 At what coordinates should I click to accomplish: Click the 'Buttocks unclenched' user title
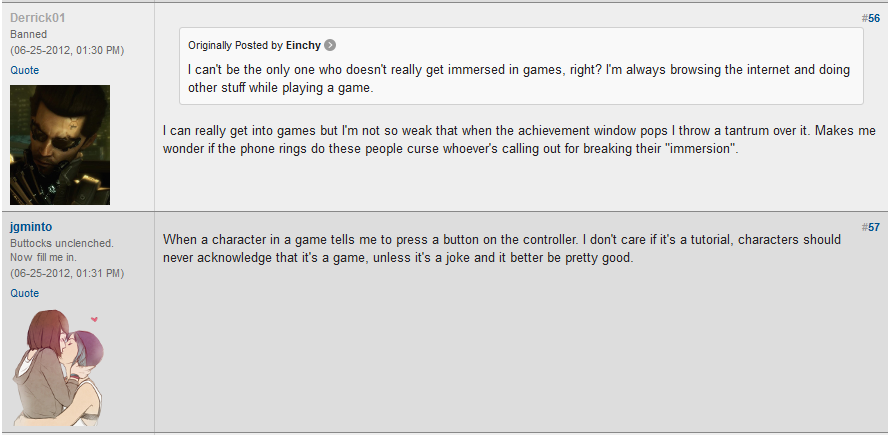click(62, 243)
